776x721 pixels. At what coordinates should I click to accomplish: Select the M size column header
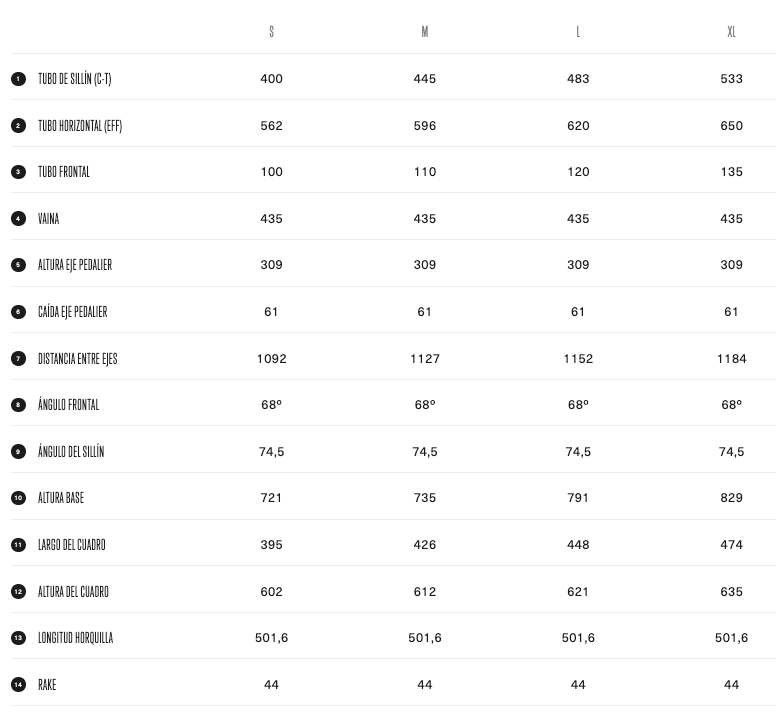tap(425, 32)
